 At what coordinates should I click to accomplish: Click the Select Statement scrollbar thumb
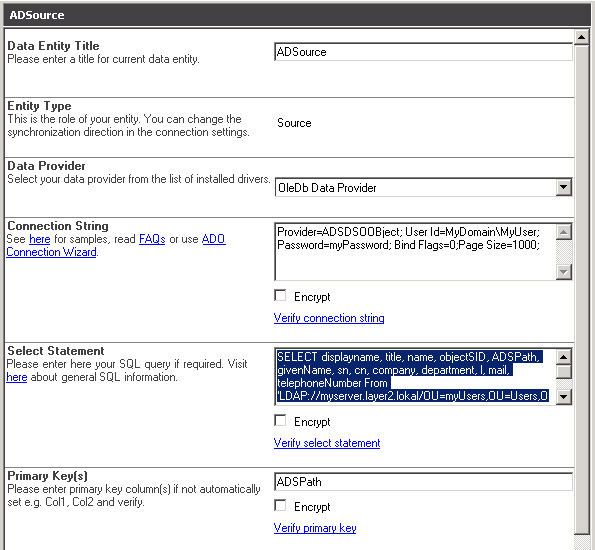point(564,372)
